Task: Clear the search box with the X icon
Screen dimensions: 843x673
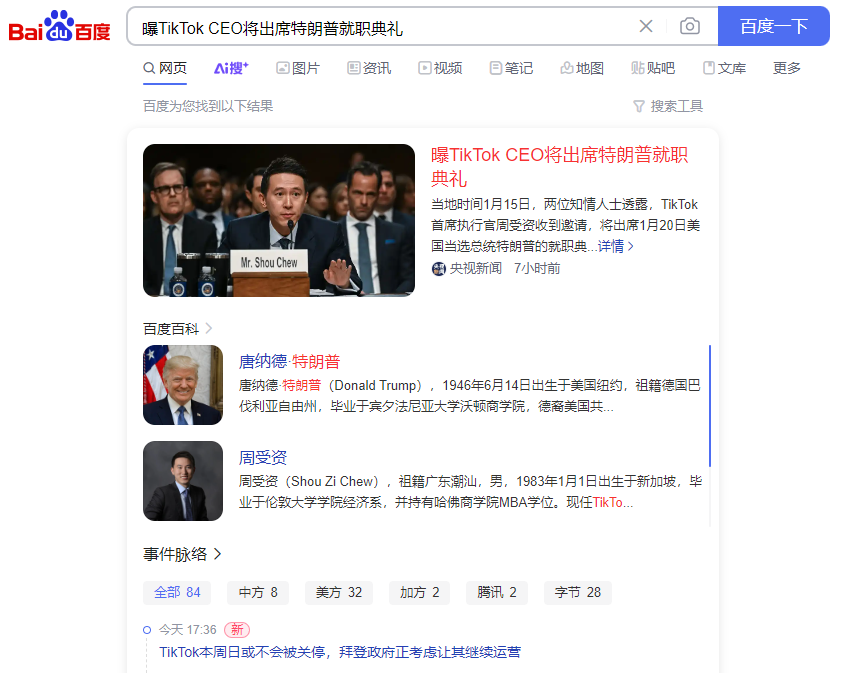Action: click(x=646, y=26)
